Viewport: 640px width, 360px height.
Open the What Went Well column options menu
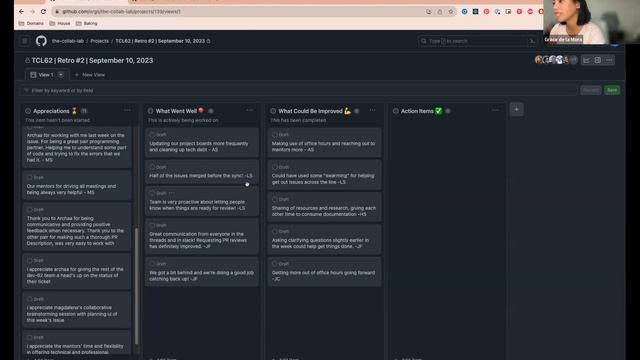[x=250, y=110]
